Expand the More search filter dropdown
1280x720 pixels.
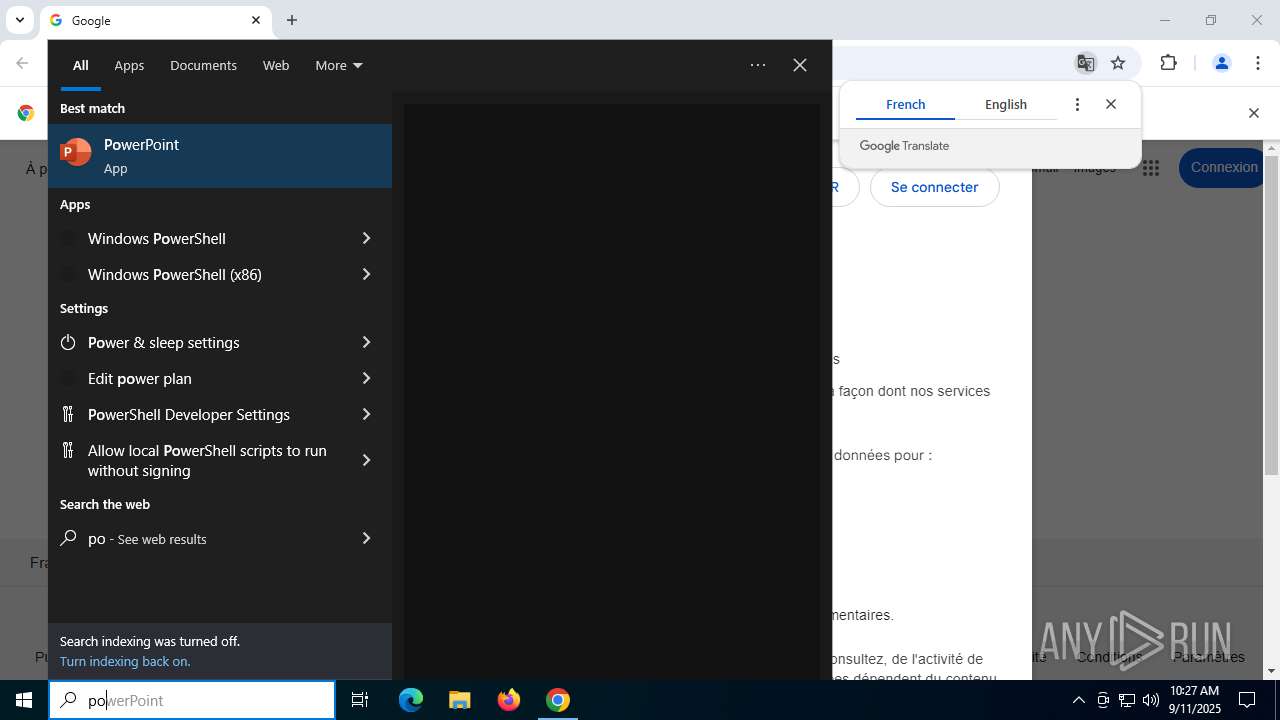tap(339, 65)
